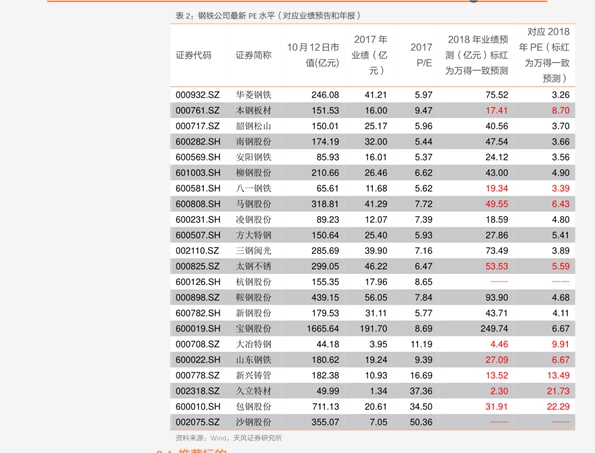Click the 2018年业绩预测 column header

click(x=477, y=55)
